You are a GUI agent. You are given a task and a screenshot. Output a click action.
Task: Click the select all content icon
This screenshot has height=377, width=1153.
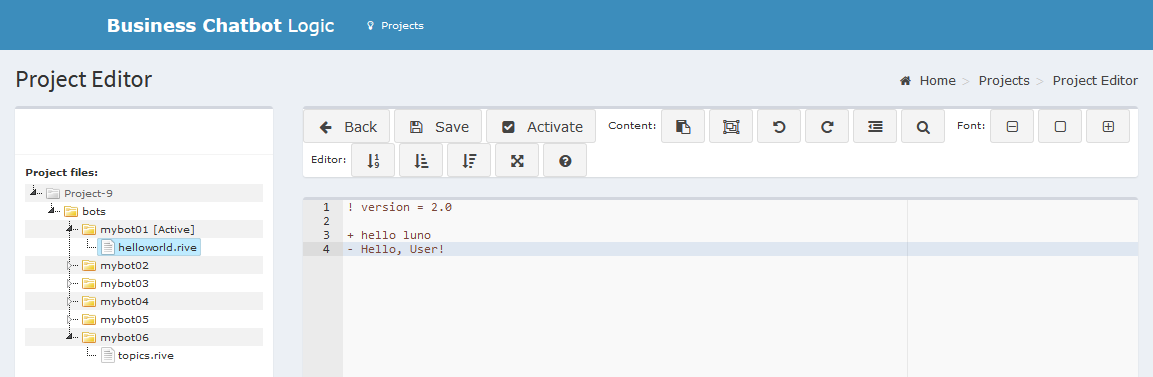click(x=731, y=126)
